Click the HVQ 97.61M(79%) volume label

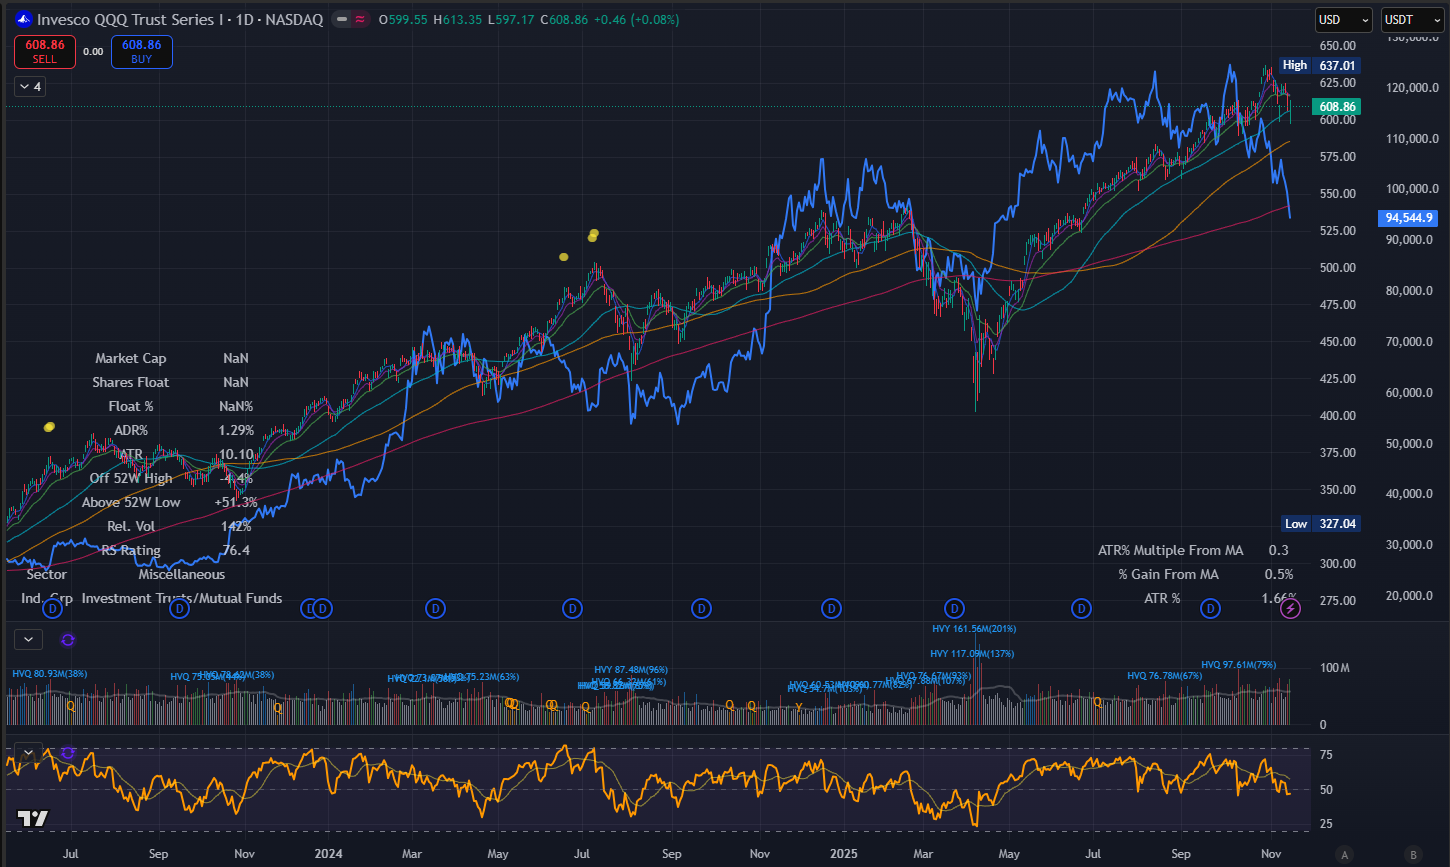pyautogui.click(x=1238, y=665)
